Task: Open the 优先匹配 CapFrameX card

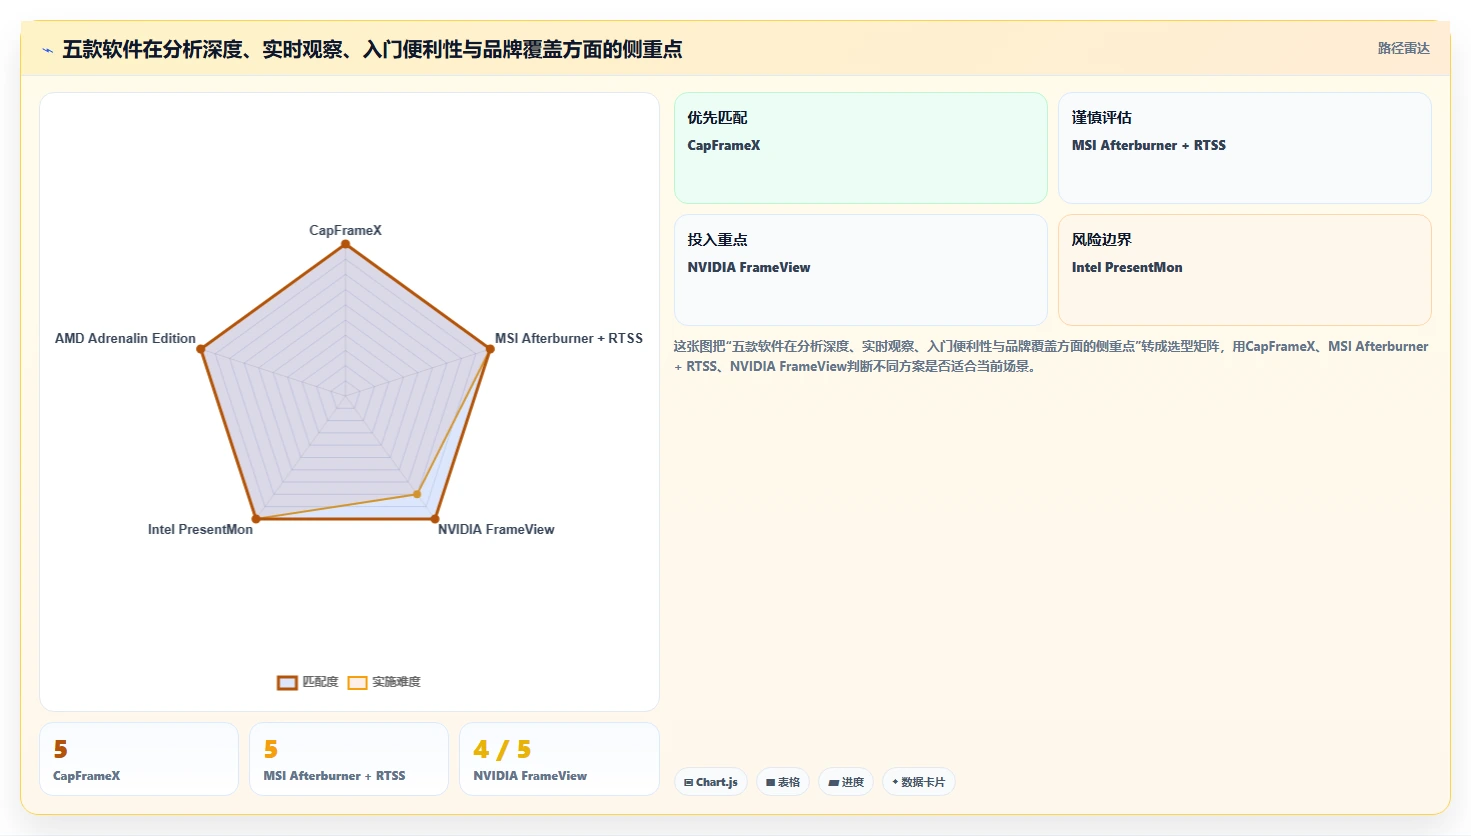Action: point(861,148)
